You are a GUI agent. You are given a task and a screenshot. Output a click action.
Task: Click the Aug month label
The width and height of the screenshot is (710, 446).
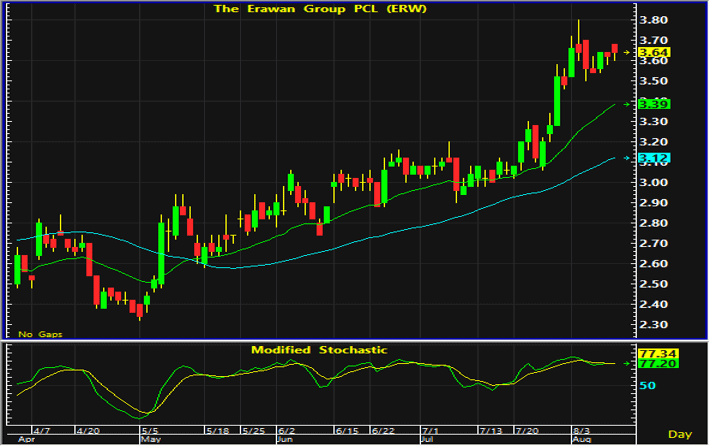click(582, 440)
